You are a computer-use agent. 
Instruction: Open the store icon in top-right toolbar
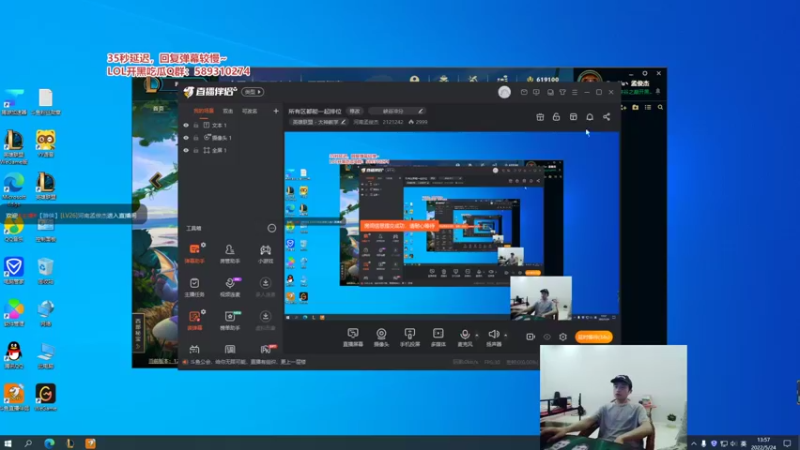[573, 117]
